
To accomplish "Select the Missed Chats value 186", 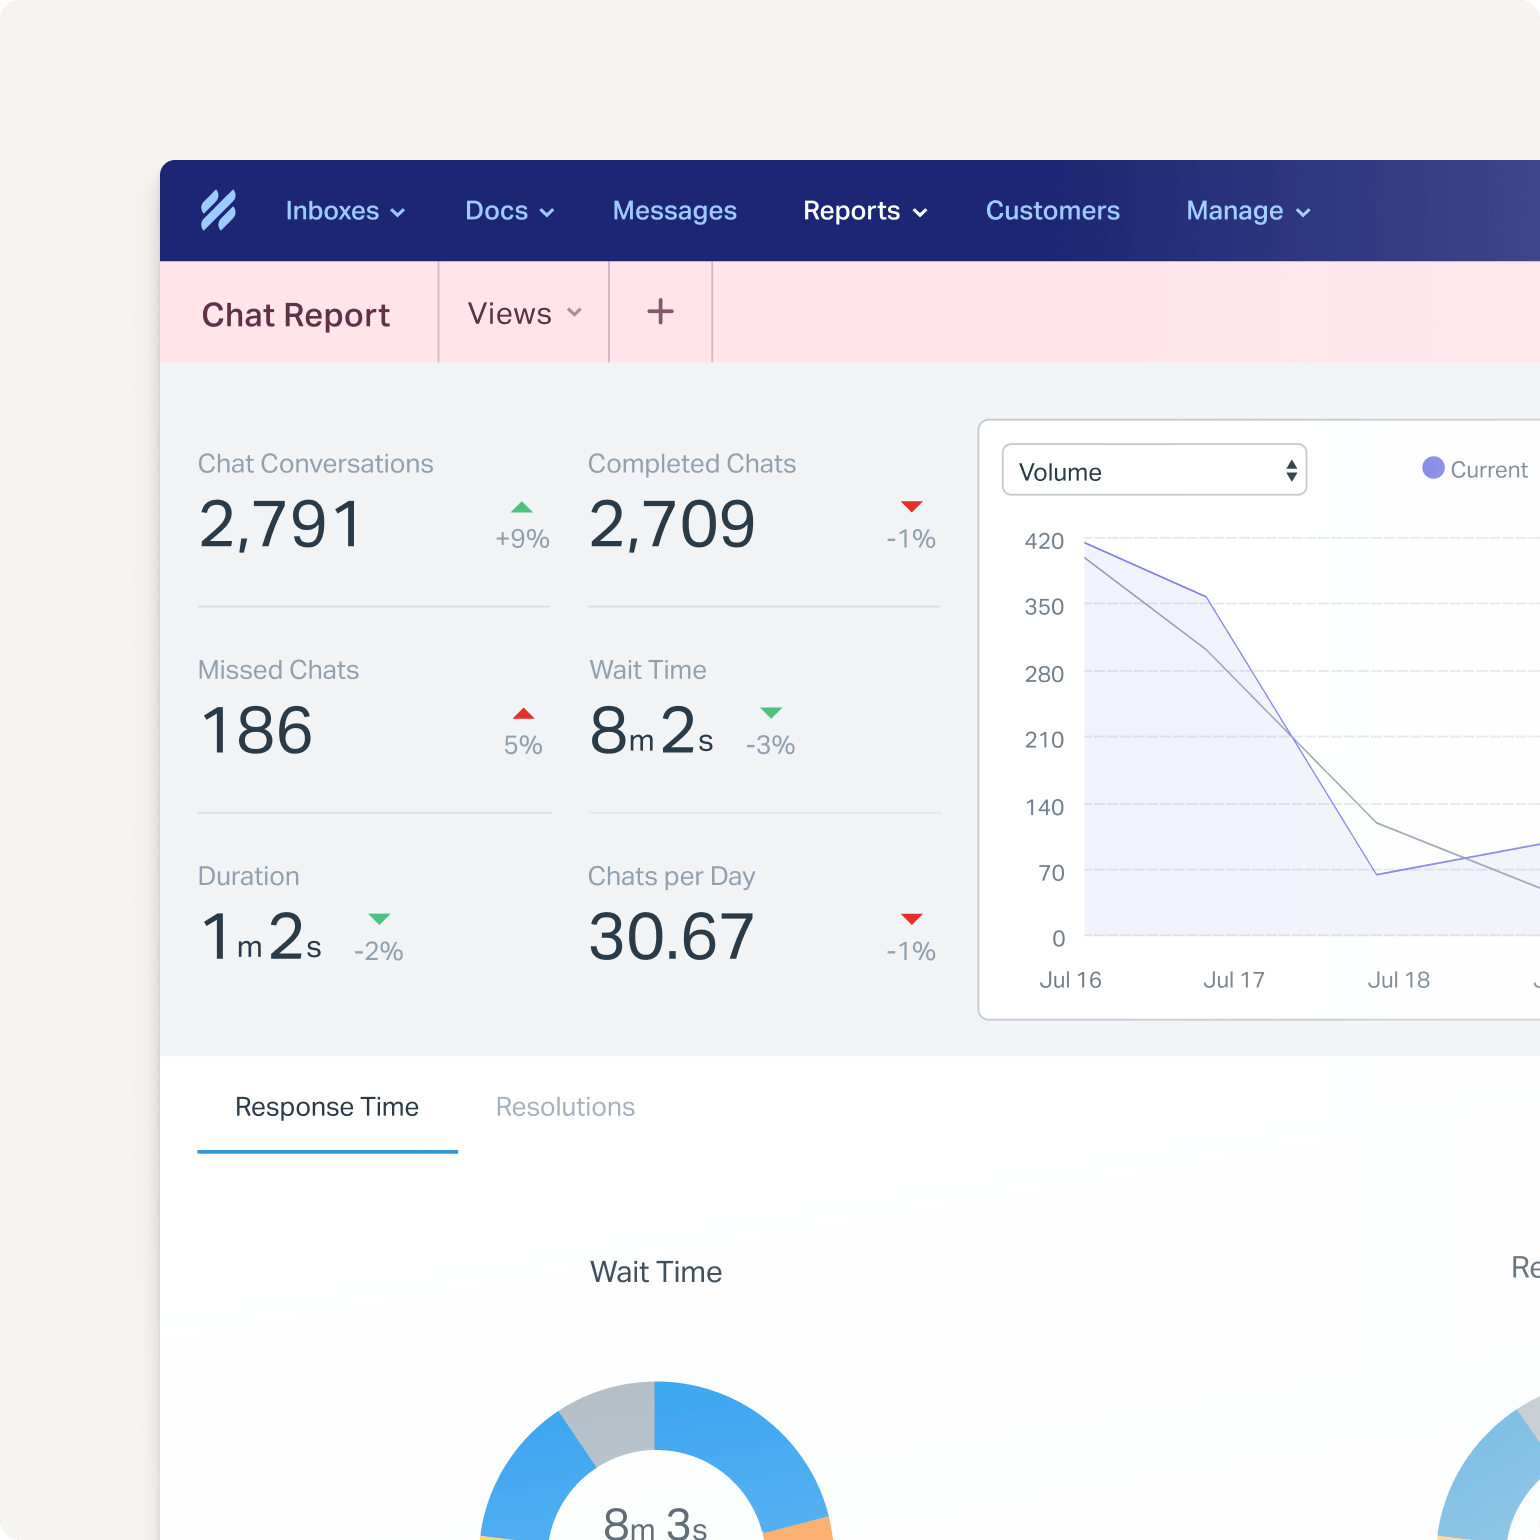I will (x=257, y=730).
